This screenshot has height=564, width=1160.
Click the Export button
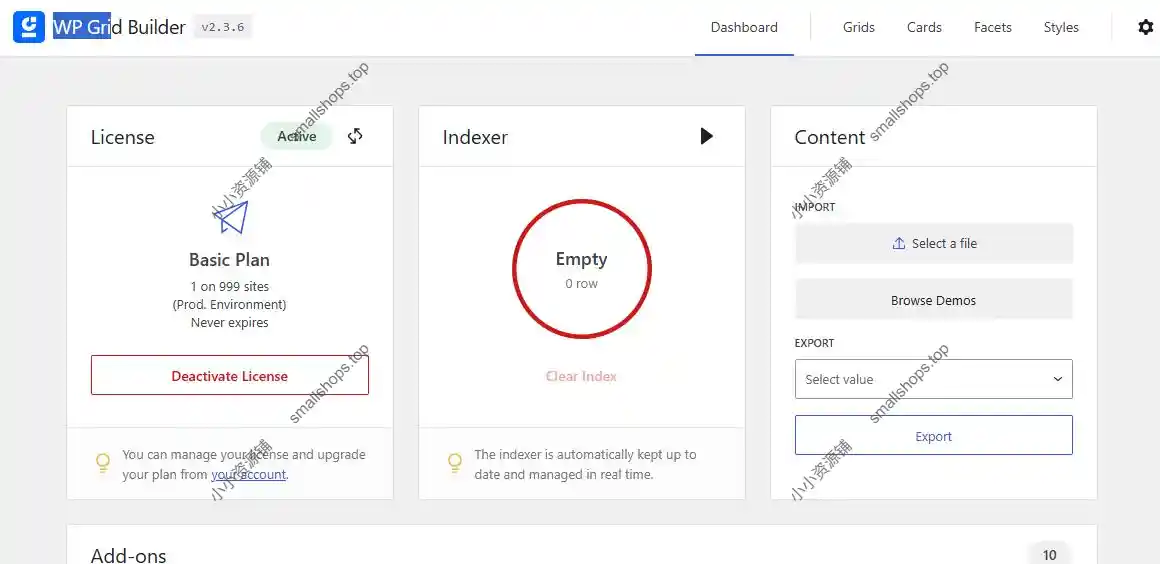point(934,435)
